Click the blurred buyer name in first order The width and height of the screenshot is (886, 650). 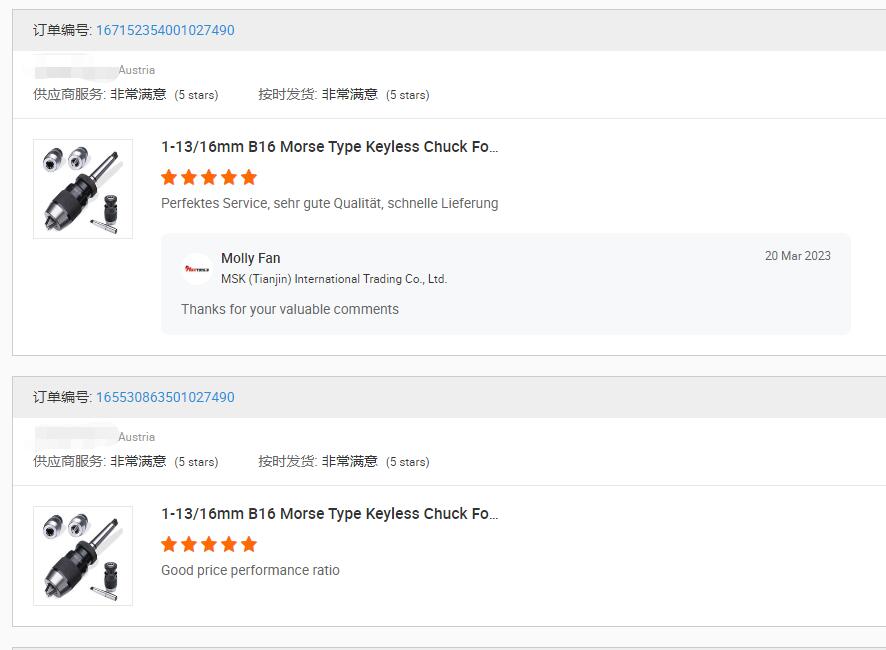click(75, 70)
